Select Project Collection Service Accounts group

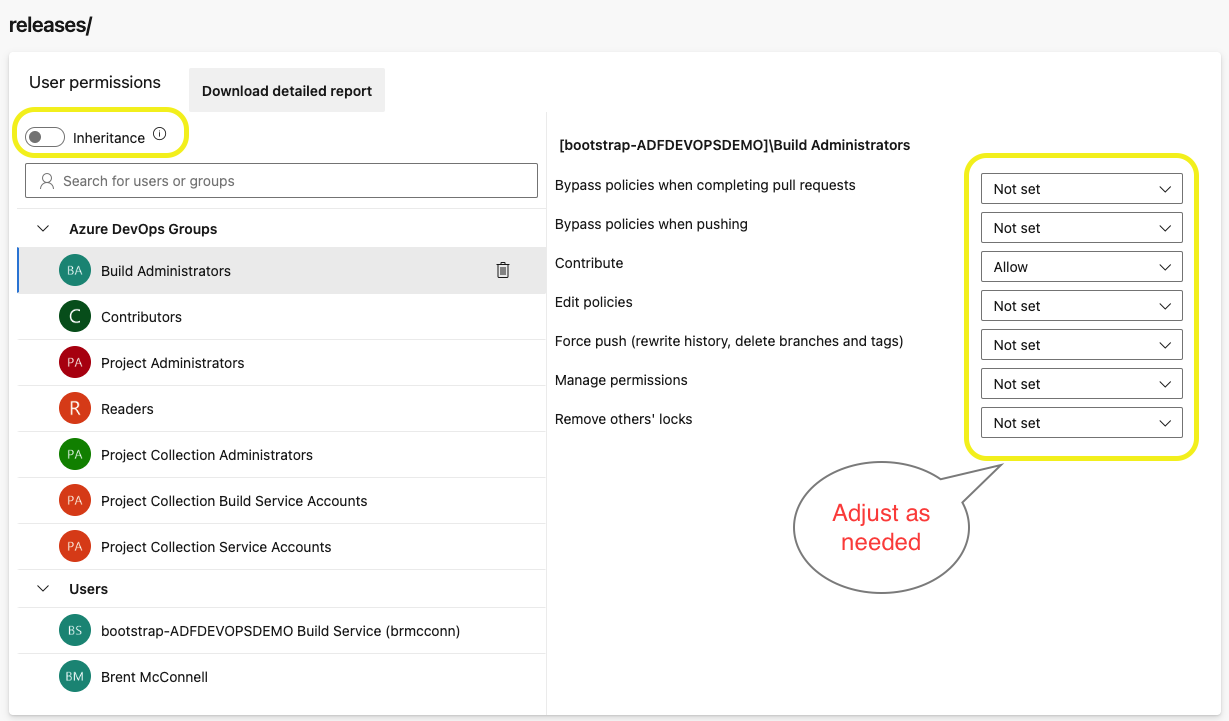point(281,546)
